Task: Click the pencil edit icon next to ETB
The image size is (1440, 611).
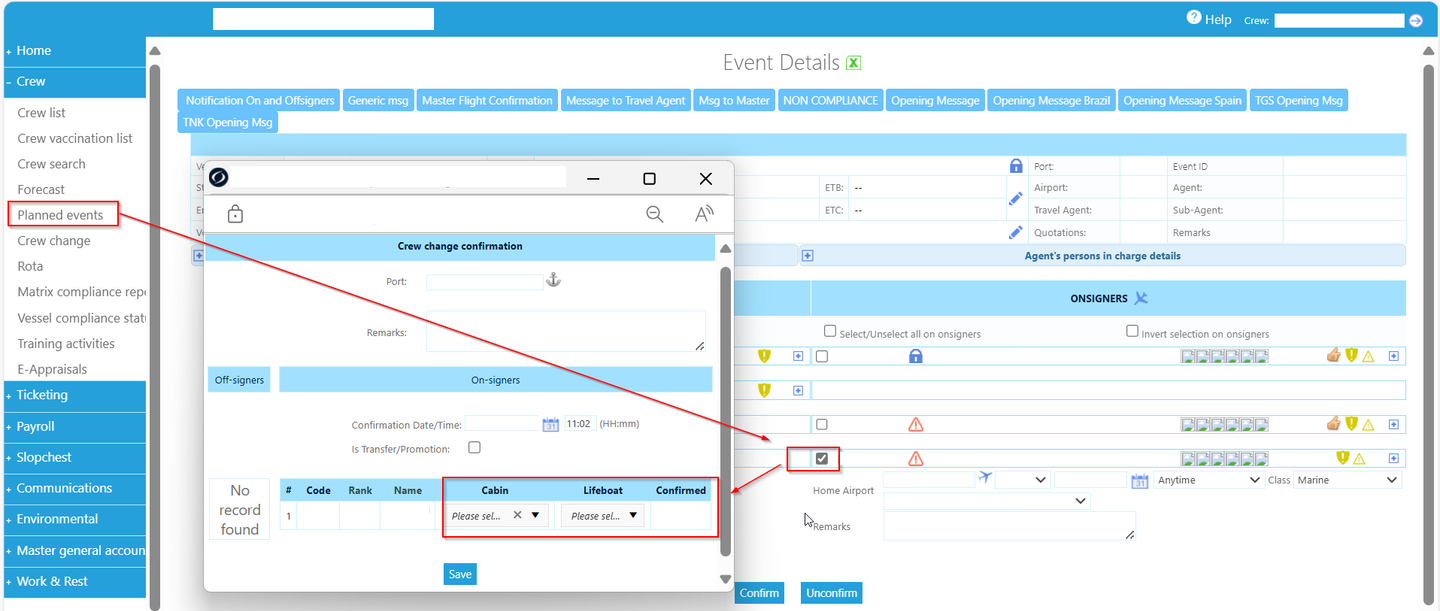Action: tap(1015, 199)
